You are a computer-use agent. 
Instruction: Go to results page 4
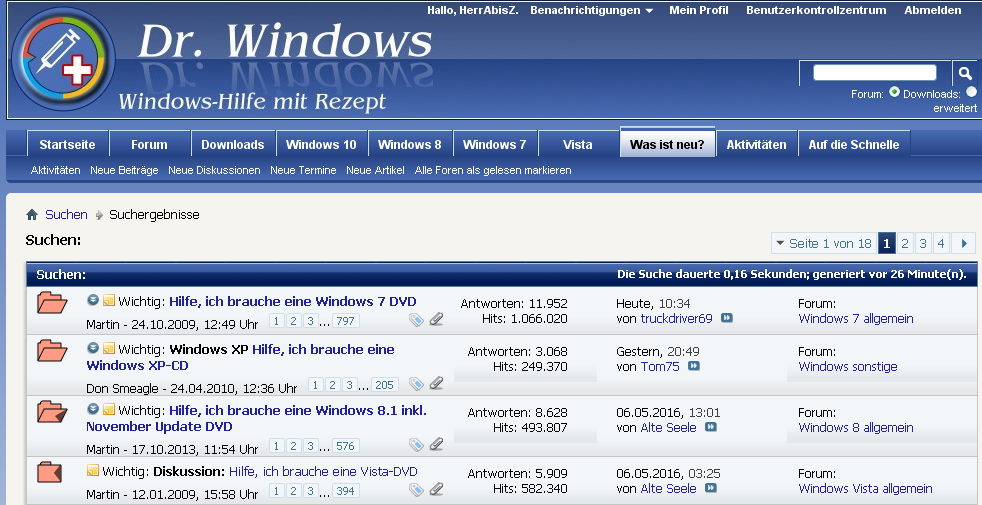[x=941, y=243]
